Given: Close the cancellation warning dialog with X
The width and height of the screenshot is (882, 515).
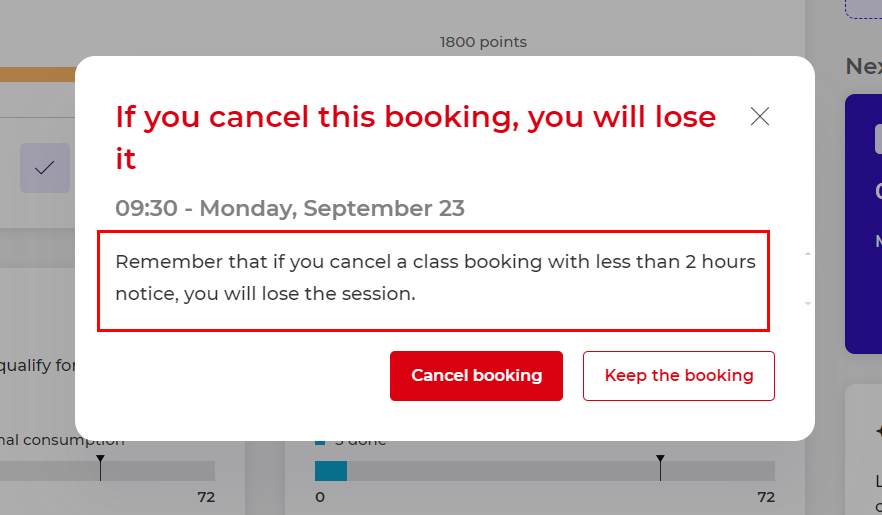Looking at the screenshot, I should [760, 116].
